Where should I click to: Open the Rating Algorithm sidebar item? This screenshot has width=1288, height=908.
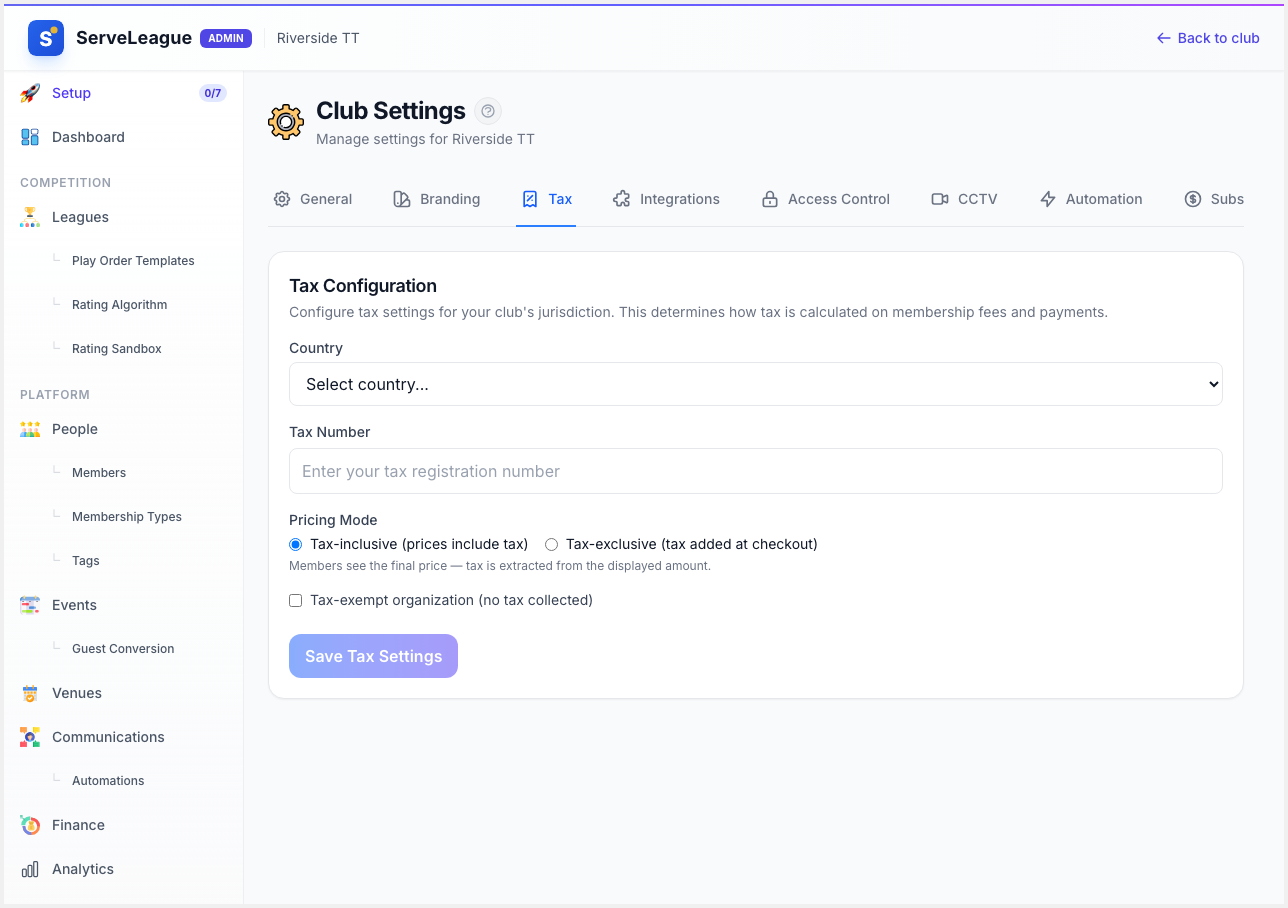119,305
